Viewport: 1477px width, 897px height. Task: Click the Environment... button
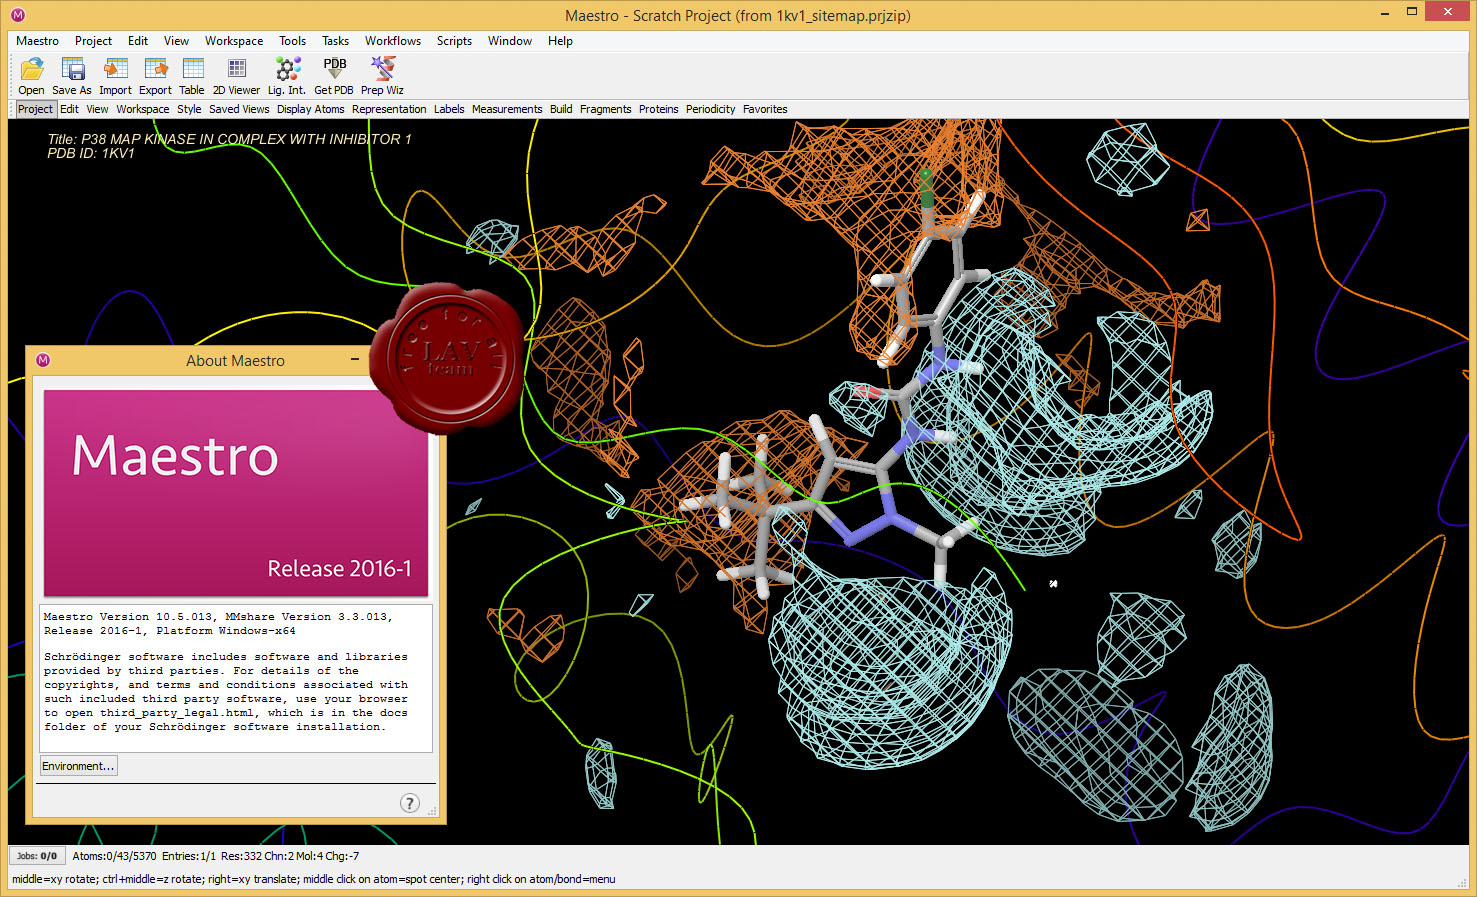point(78,766)
